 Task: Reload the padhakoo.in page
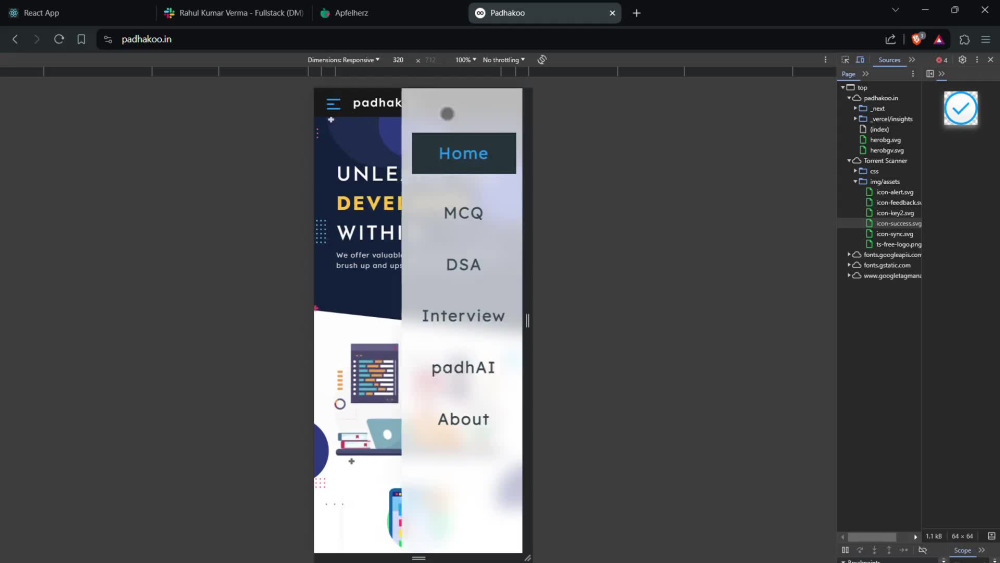[x=59, y=39]
